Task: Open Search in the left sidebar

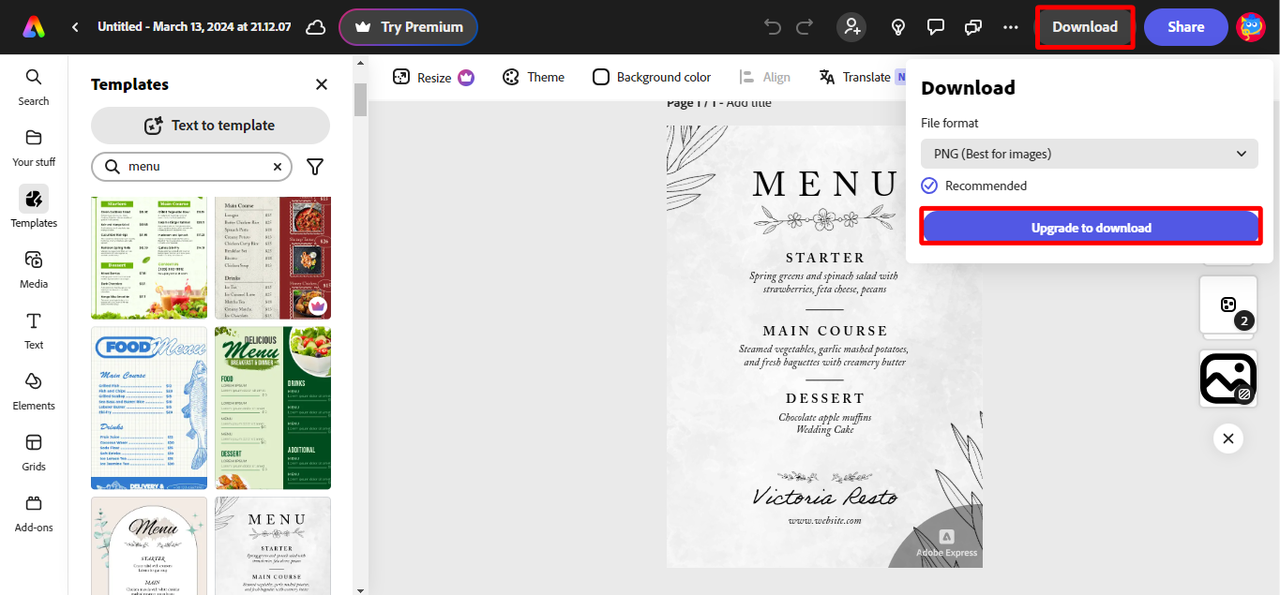Action: click(x=33, y=87)
